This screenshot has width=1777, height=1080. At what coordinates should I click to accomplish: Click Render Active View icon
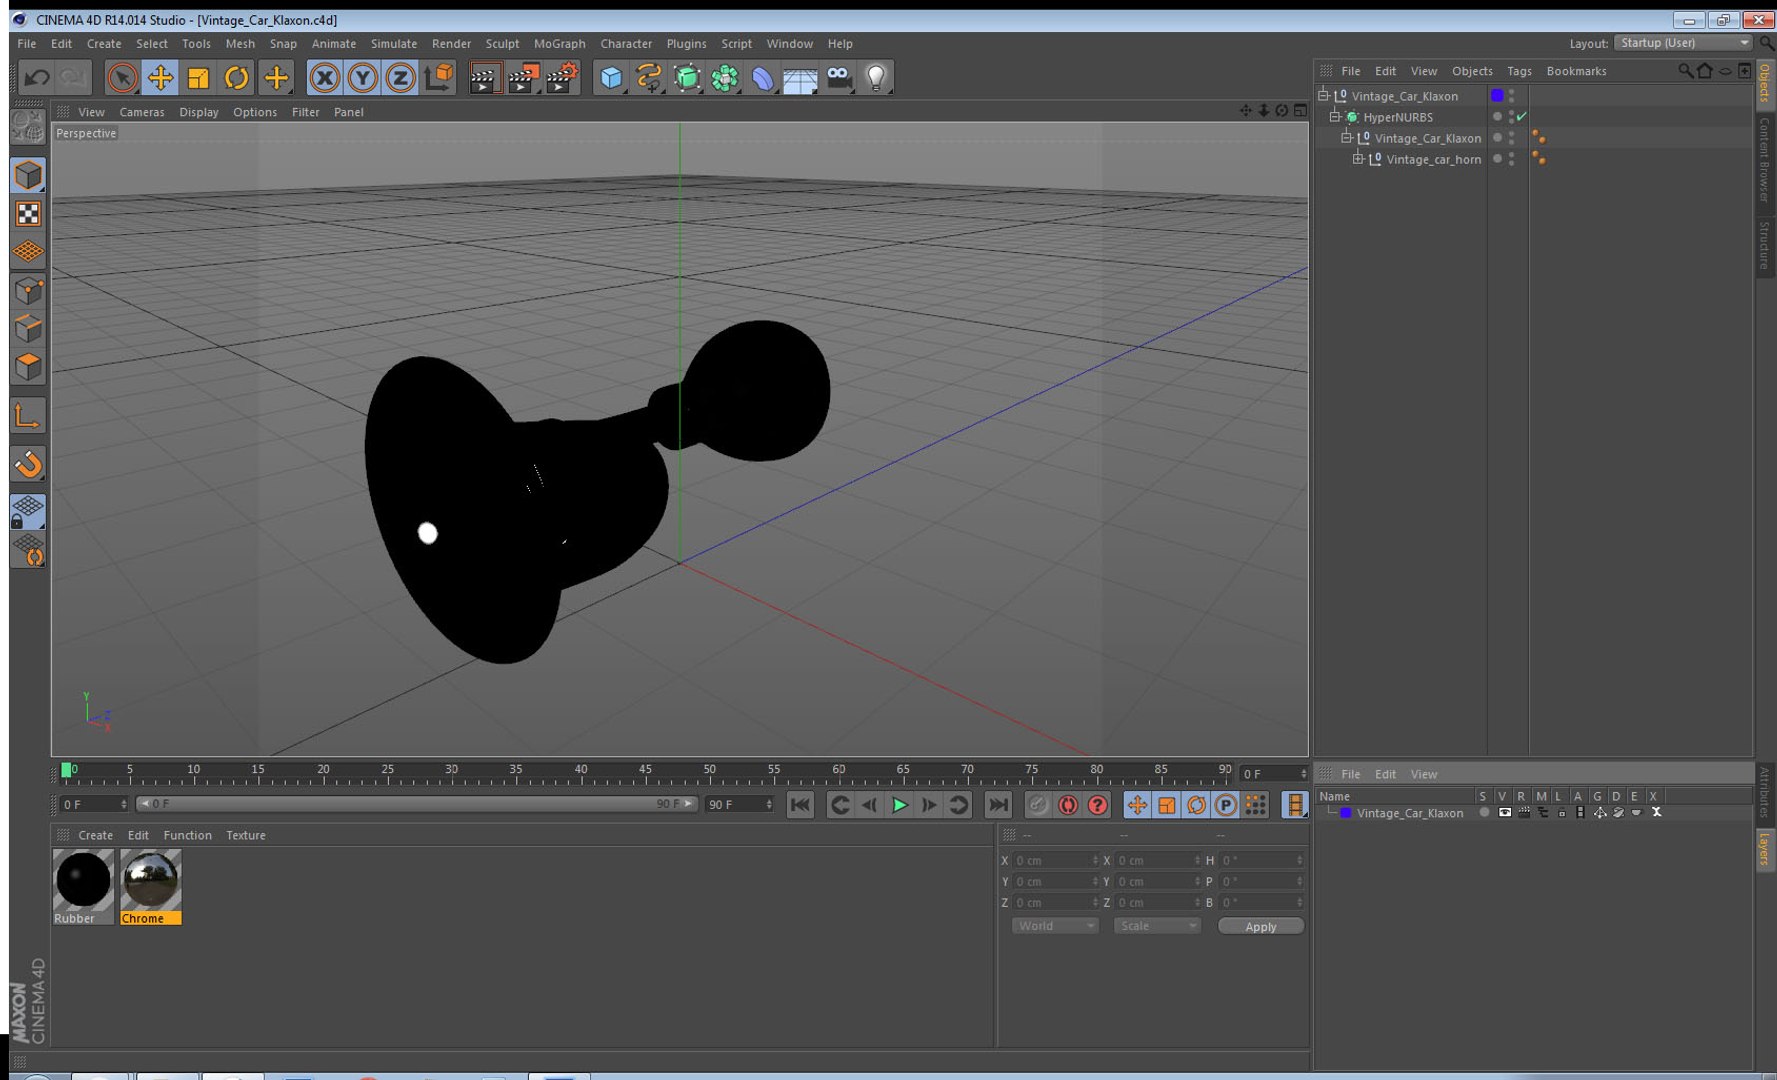484,77
